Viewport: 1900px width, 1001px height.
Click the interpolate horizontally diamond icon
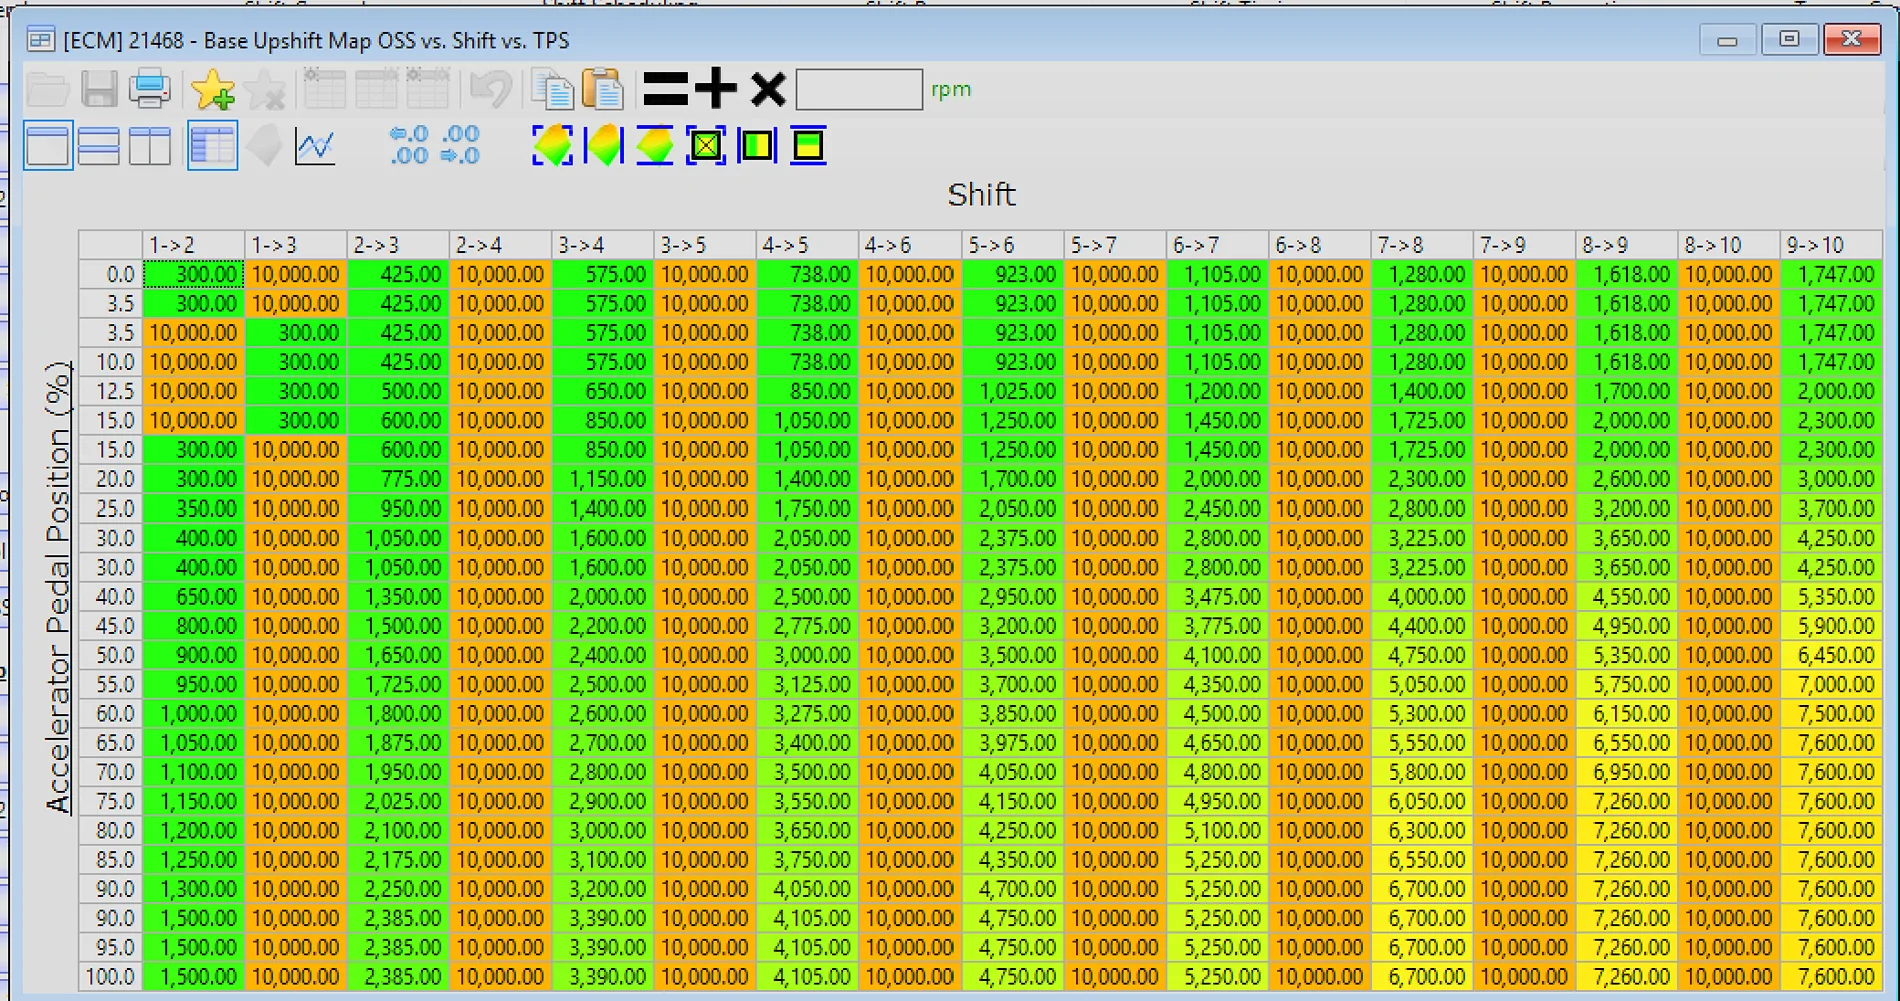[x=603, y=146]
